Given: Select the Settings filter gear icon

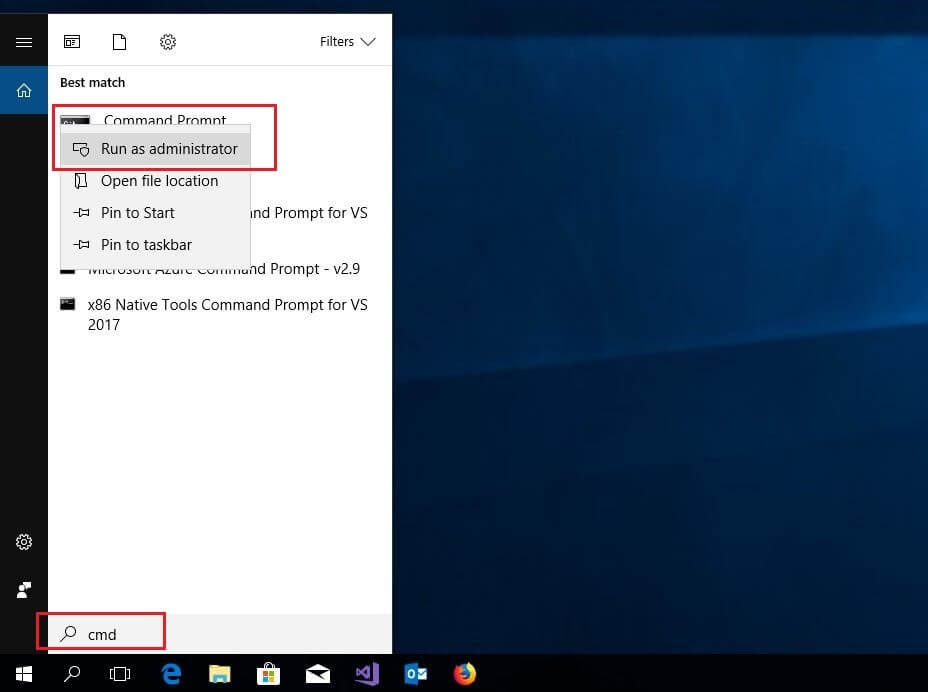Looking at the screenshot, I should 168,42.
